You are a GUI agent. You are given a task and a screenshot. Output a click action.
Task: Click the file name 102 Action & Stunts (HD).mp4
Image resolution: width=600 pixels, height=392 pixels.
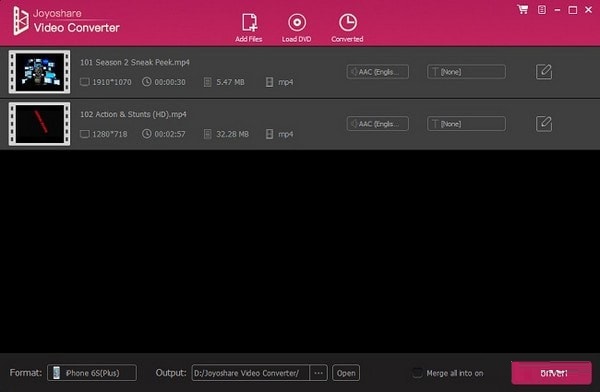(x=133, y=114)
